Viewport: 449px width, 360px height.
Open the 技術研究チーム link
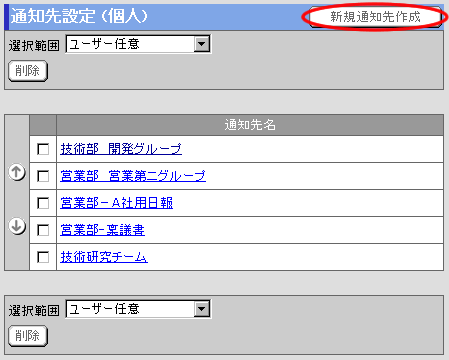104,257
